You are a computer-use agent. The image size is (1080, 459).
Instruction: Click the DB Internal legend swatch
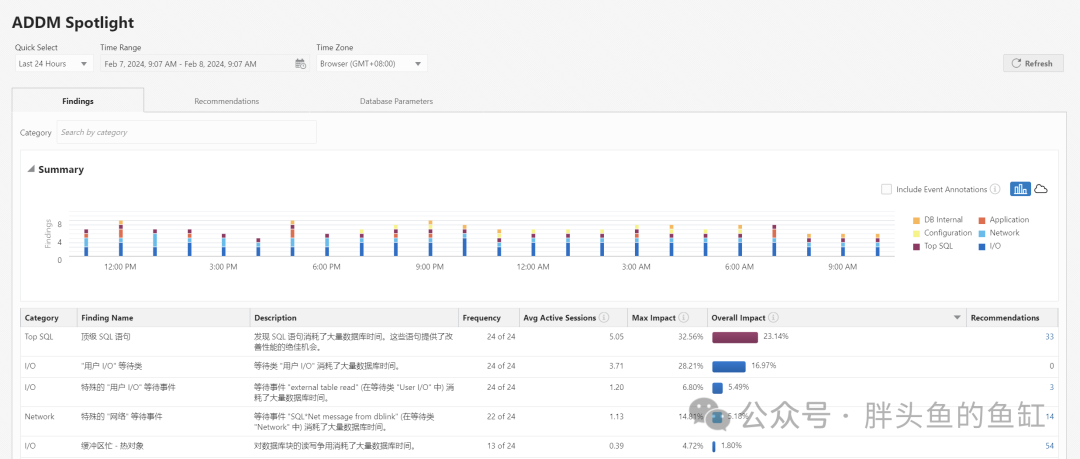pos(916,220)
